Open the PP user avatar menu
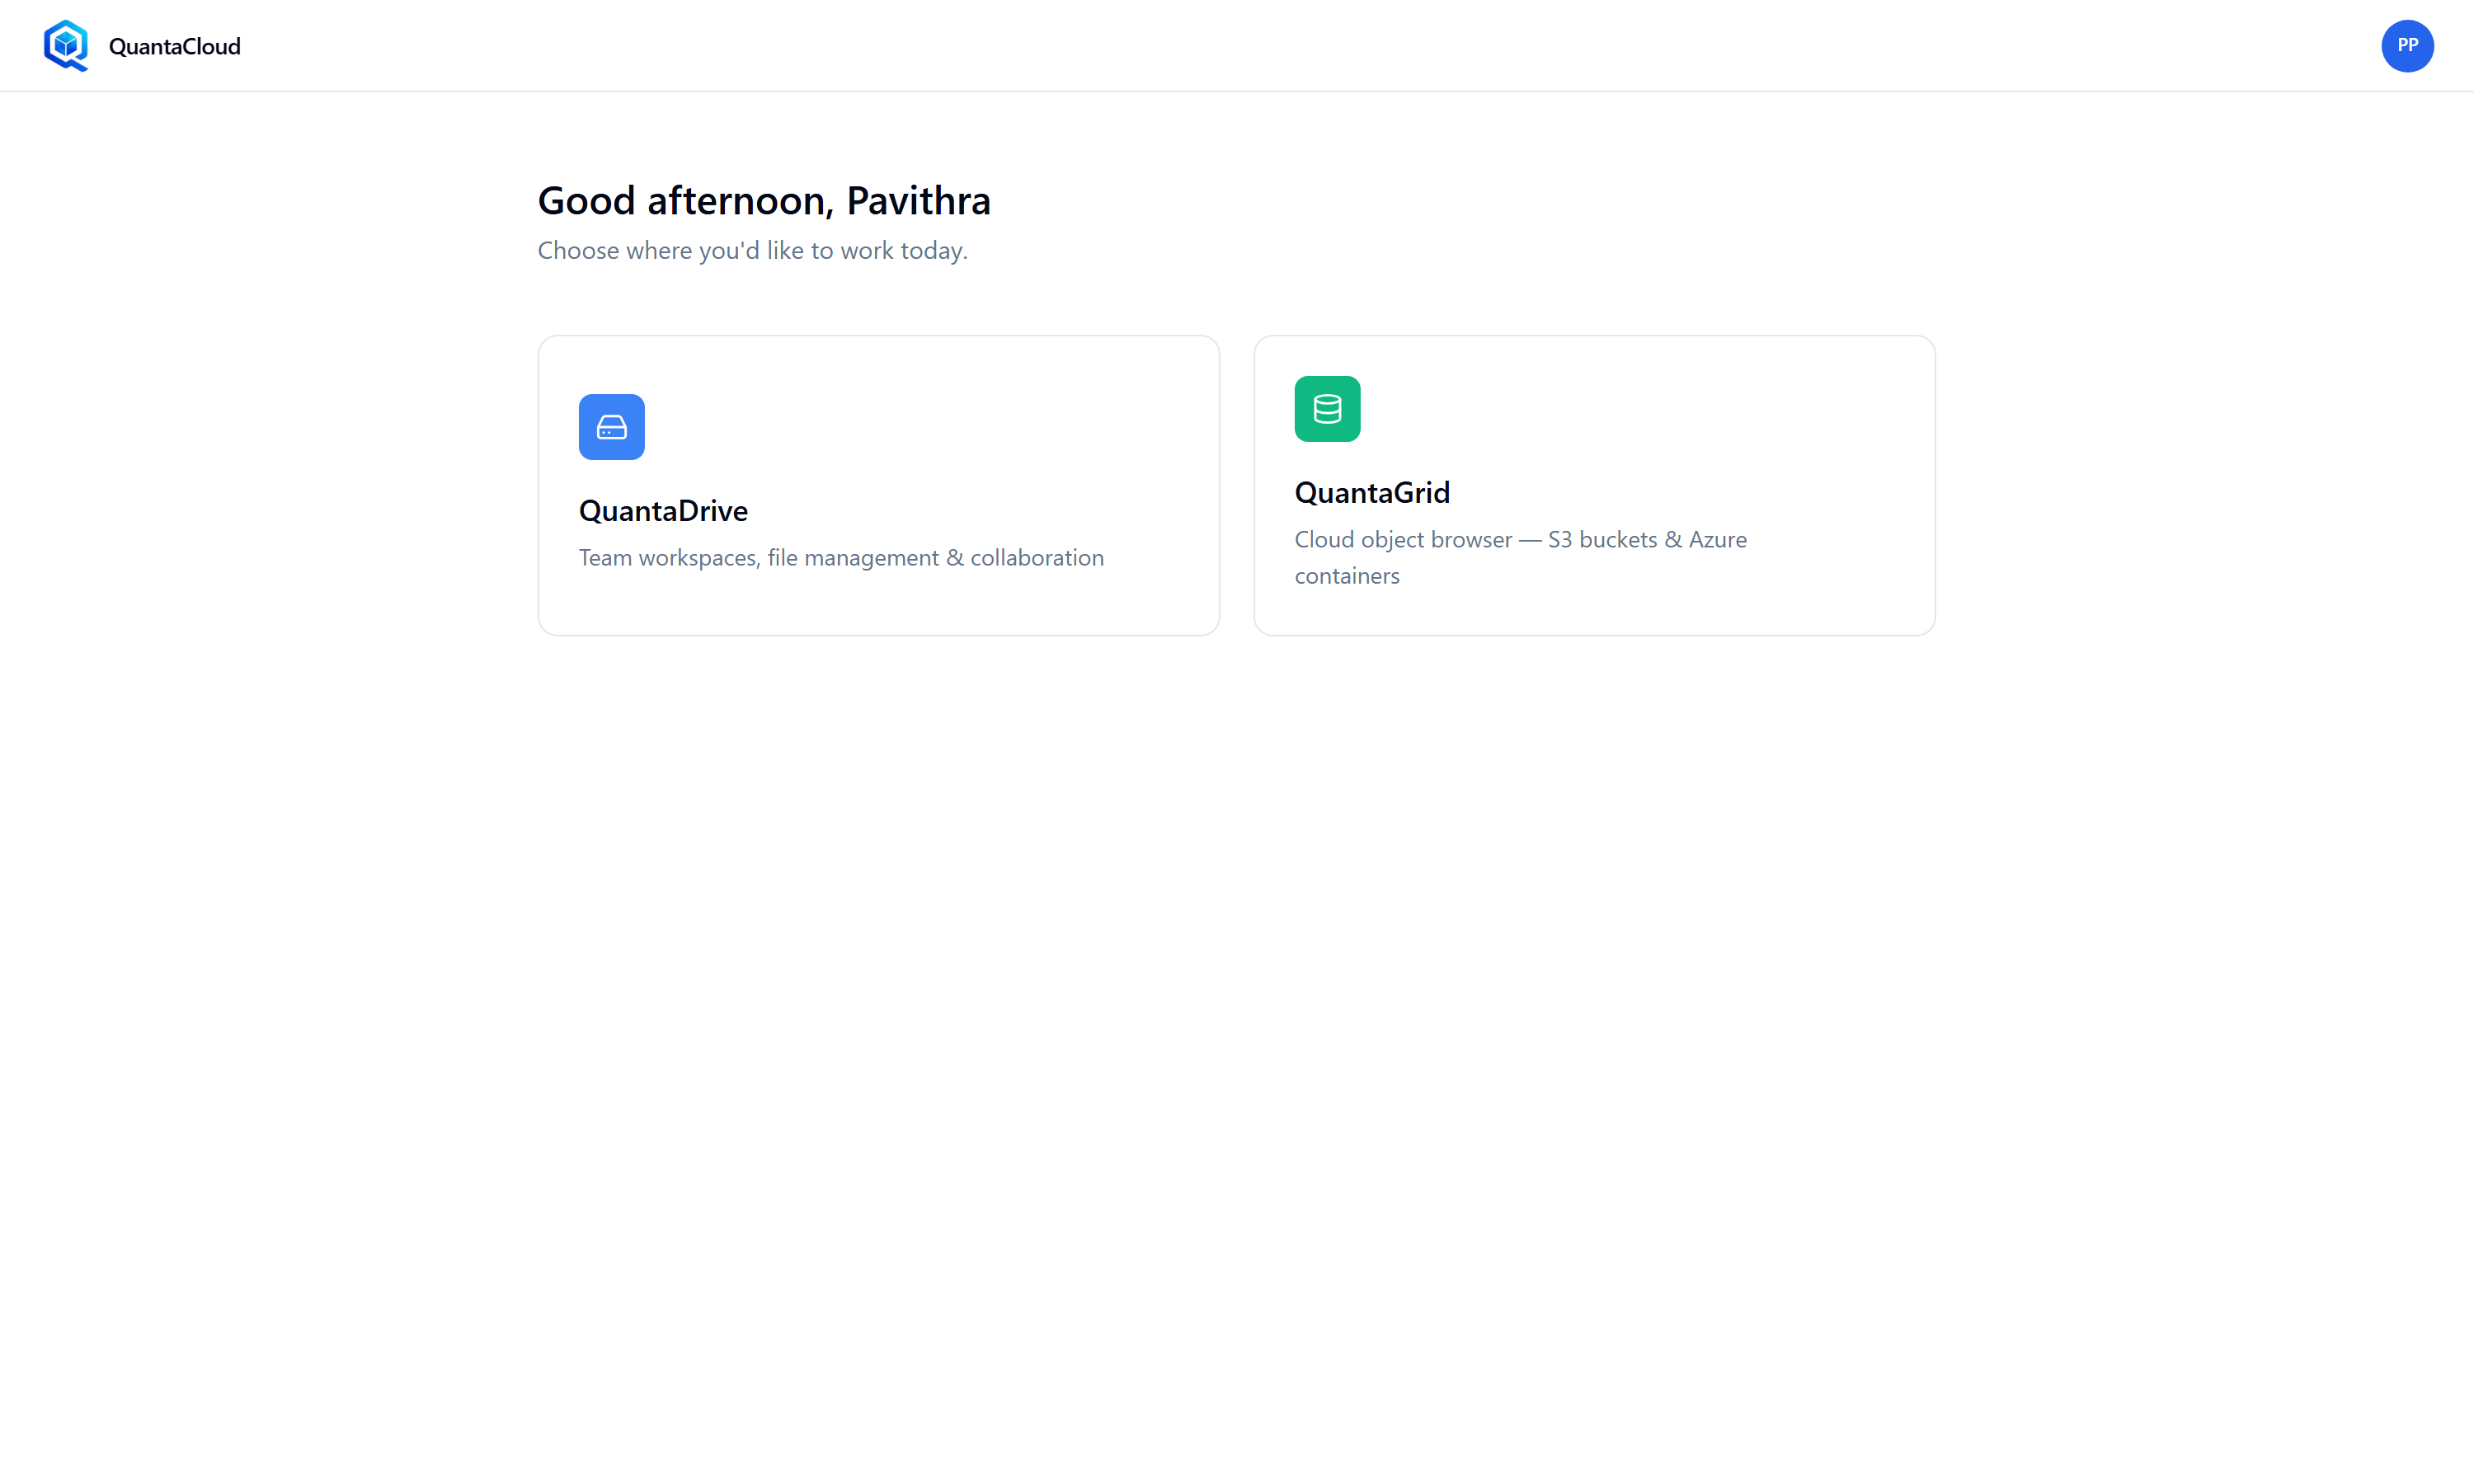Image resolution: width=2474 pixels, height=1484 pixels. 2407,46
